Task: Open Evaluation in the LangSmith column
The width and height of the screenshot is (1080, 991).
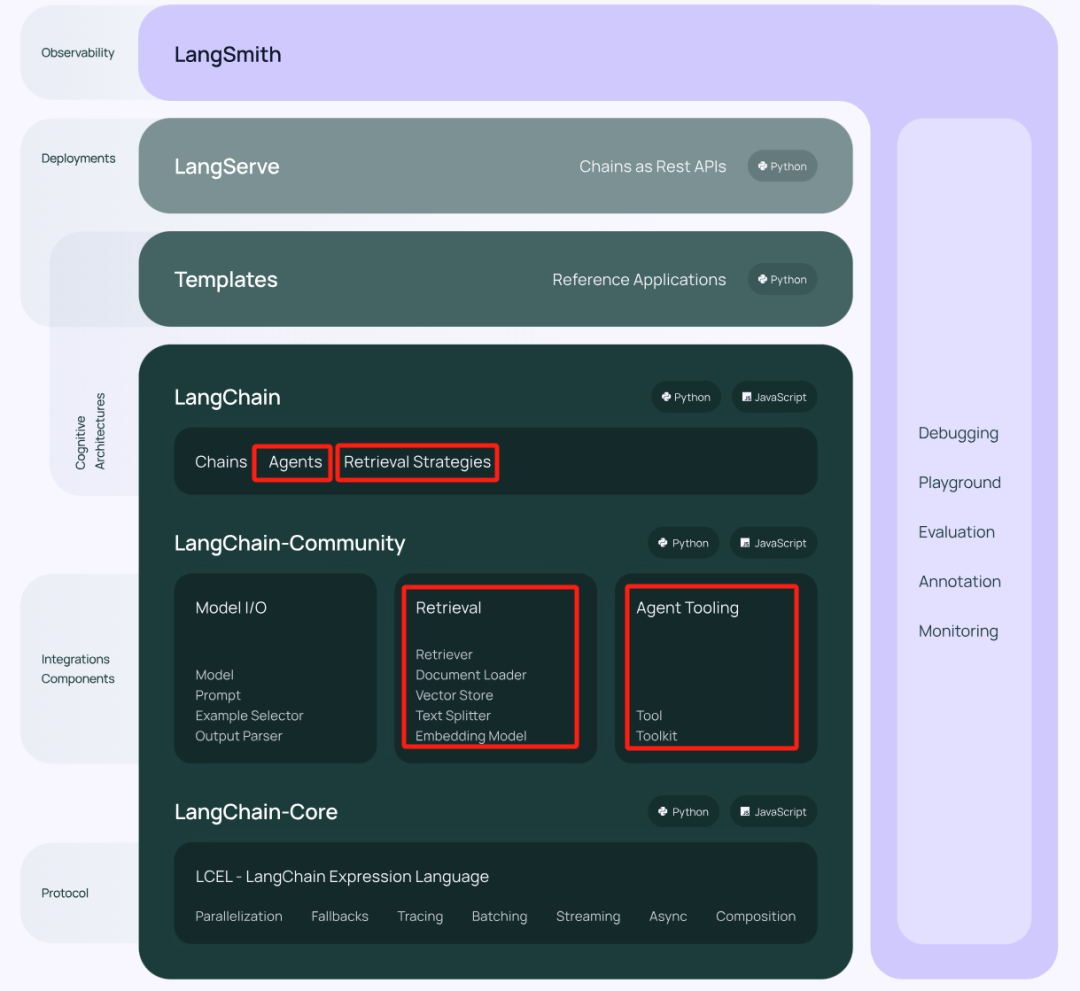Action: click(x=957, y=532)
